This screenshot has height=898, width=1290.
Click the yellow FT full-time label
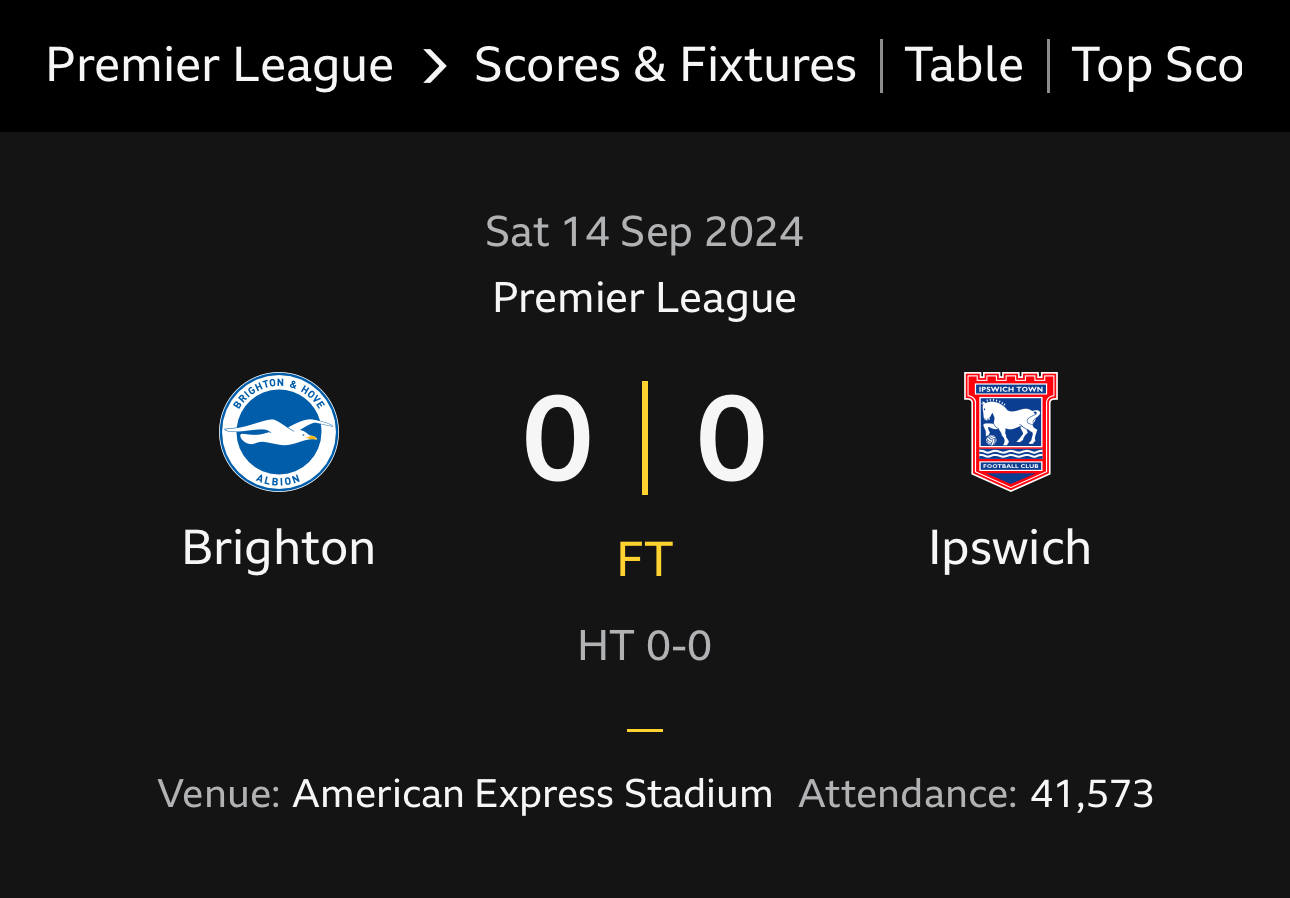(x=645, y=559)
